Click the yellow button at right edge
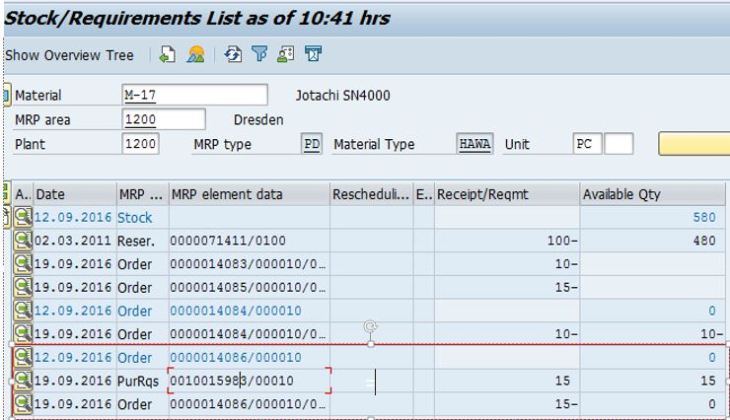The image size is (730, 420). [x=694, y=144]
